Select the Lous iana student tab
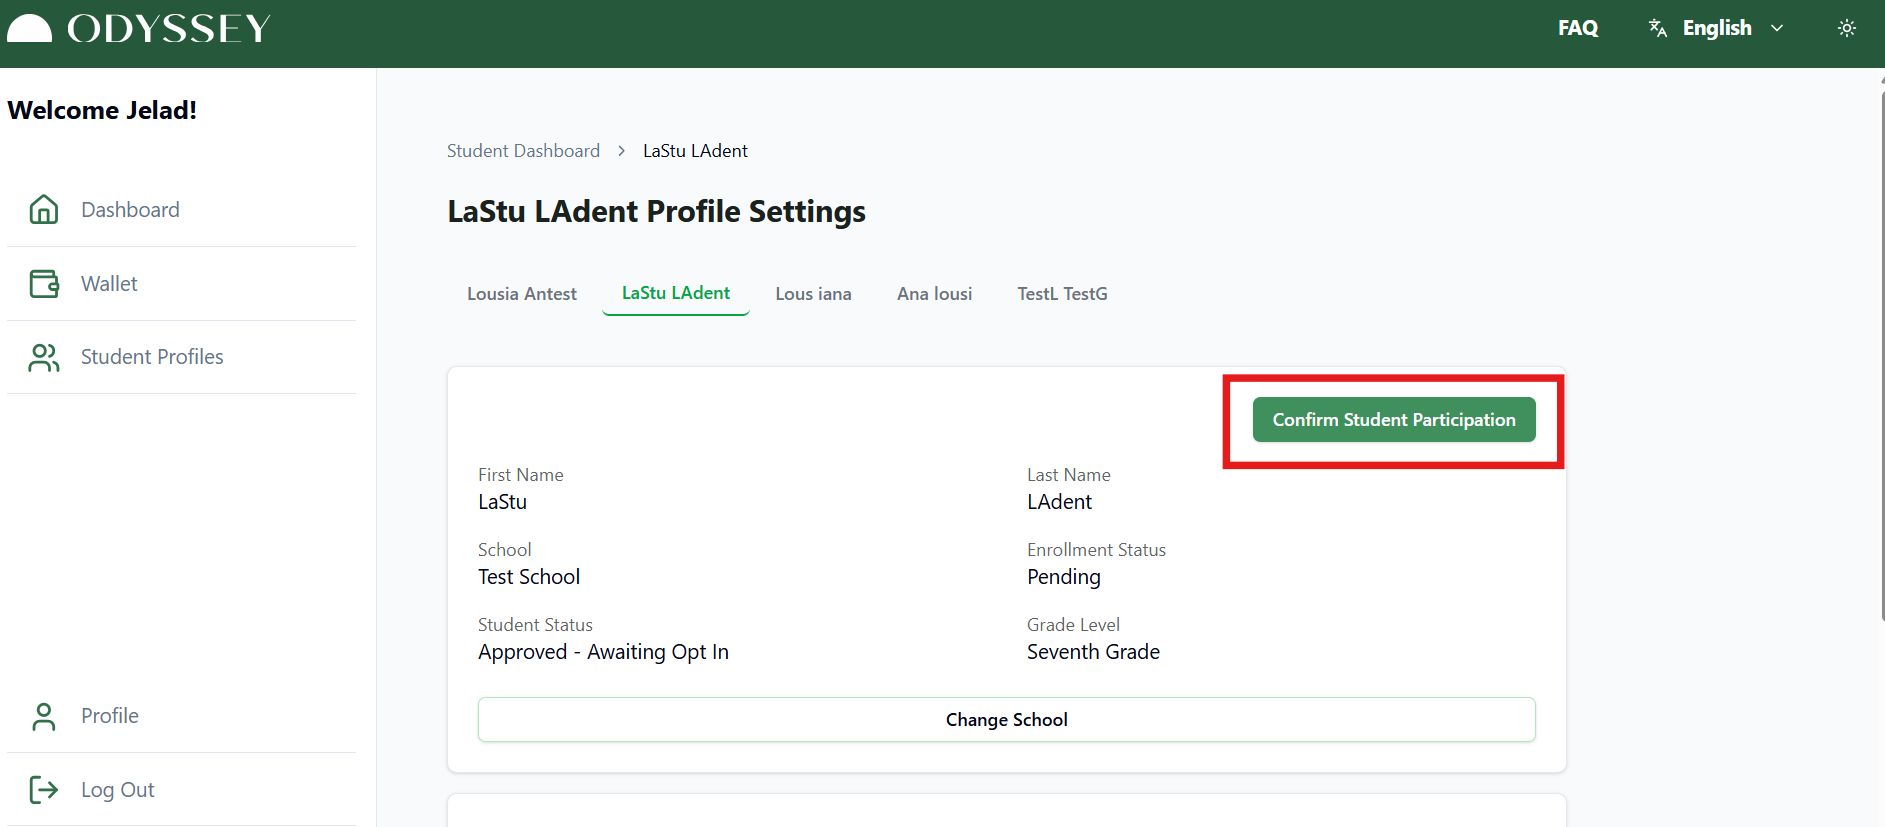1885x827 pixels. pyautogui.click(x=813, y=294)
